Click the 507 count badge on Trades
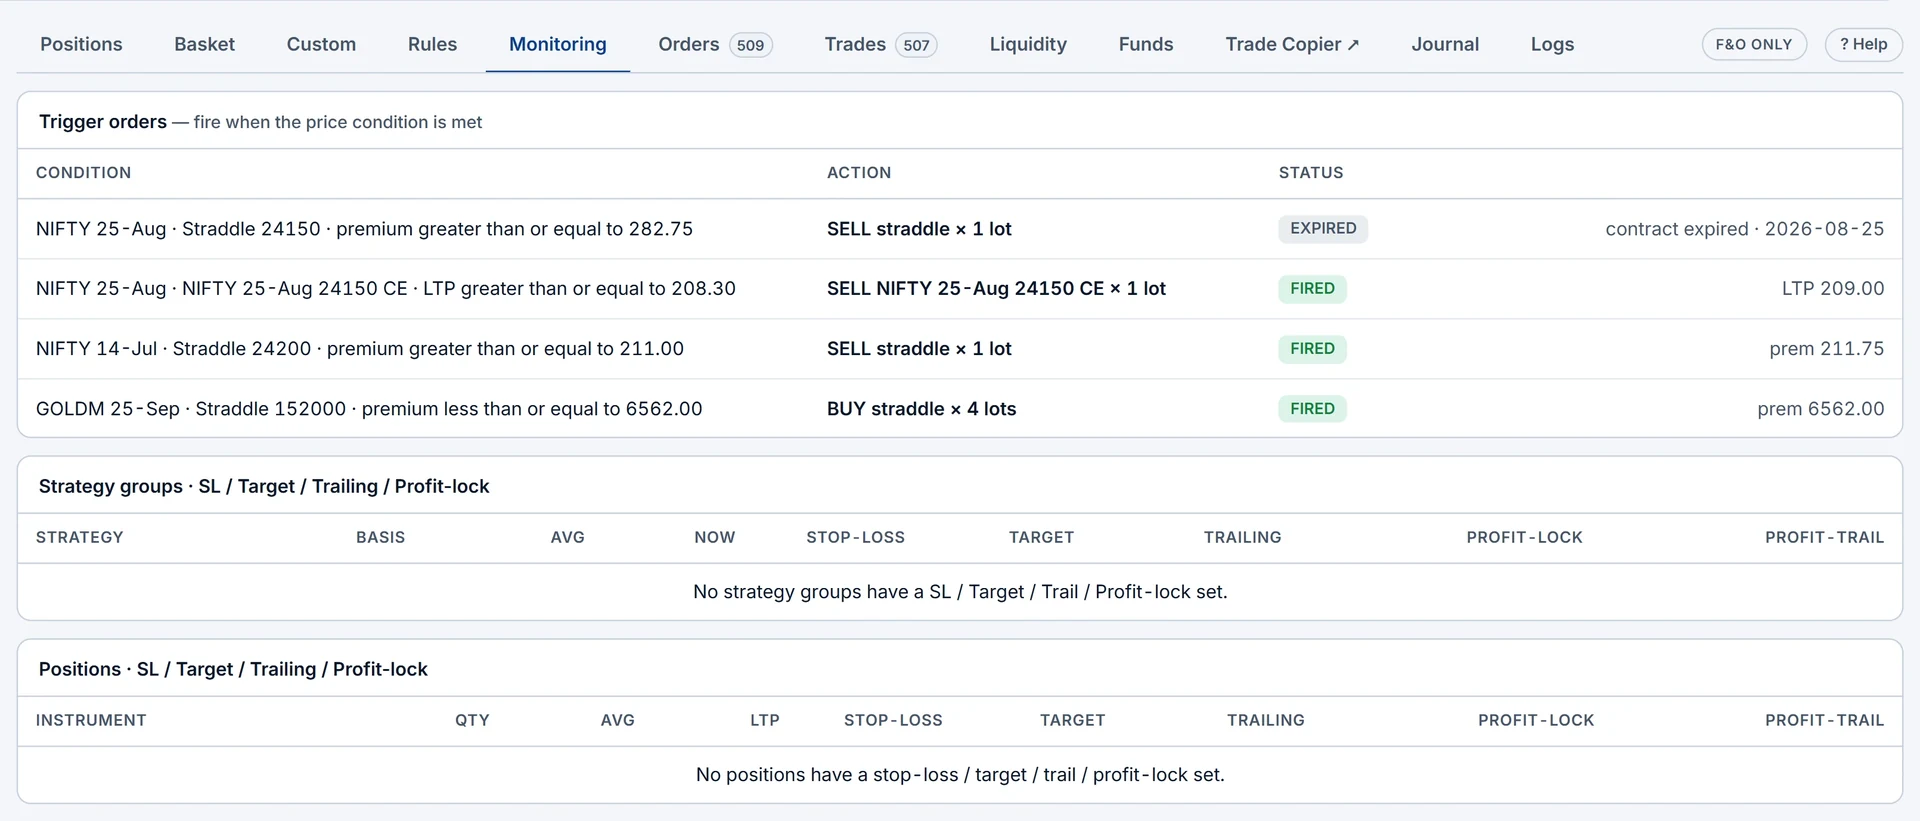 (916, 45)
